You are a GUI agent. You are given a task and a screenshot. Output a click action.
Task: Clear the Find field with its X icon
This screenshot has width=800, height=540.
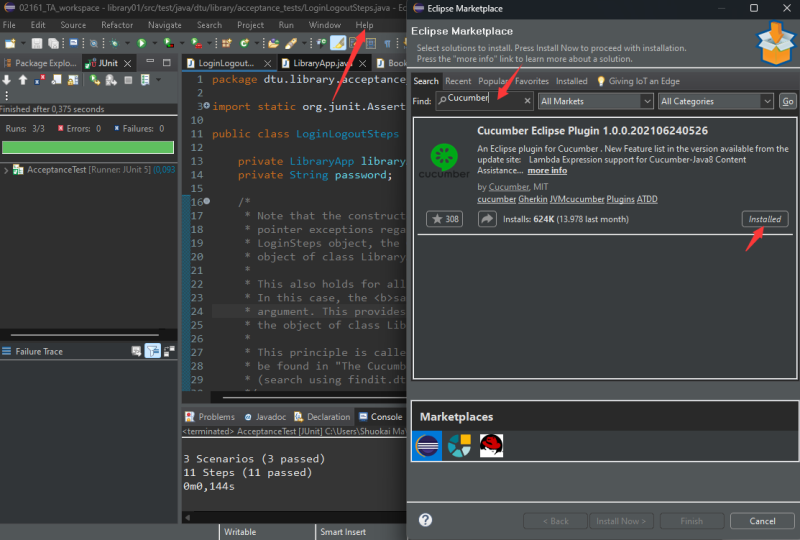pyautogui.click(x=527, y=101)
